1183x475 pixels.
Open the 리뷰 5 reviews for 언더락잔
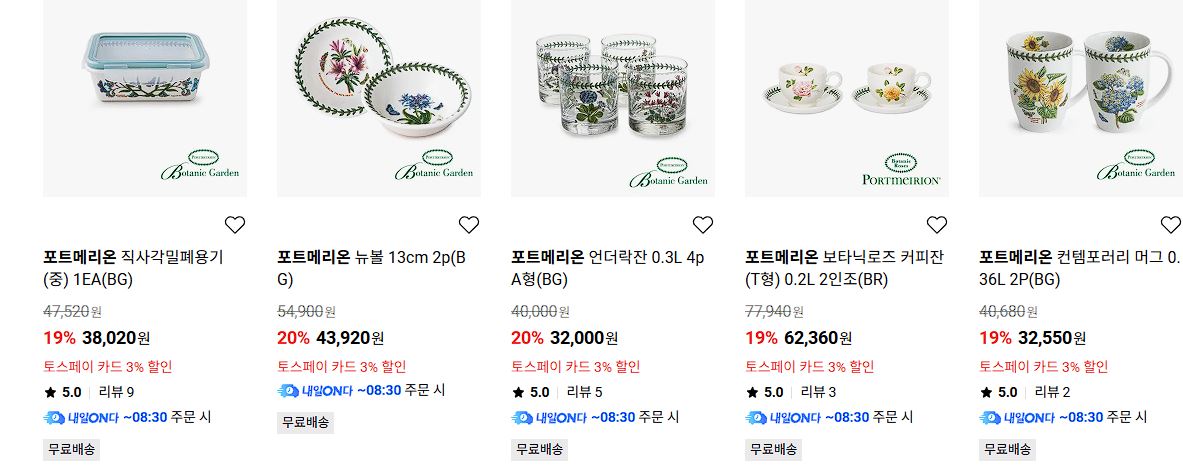(x=585, y=392)
